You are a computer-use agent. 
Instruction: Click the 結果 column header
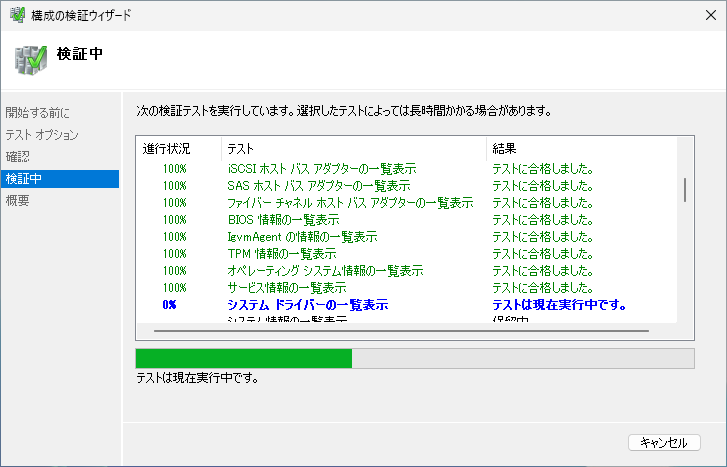click(x=581, y=148)
